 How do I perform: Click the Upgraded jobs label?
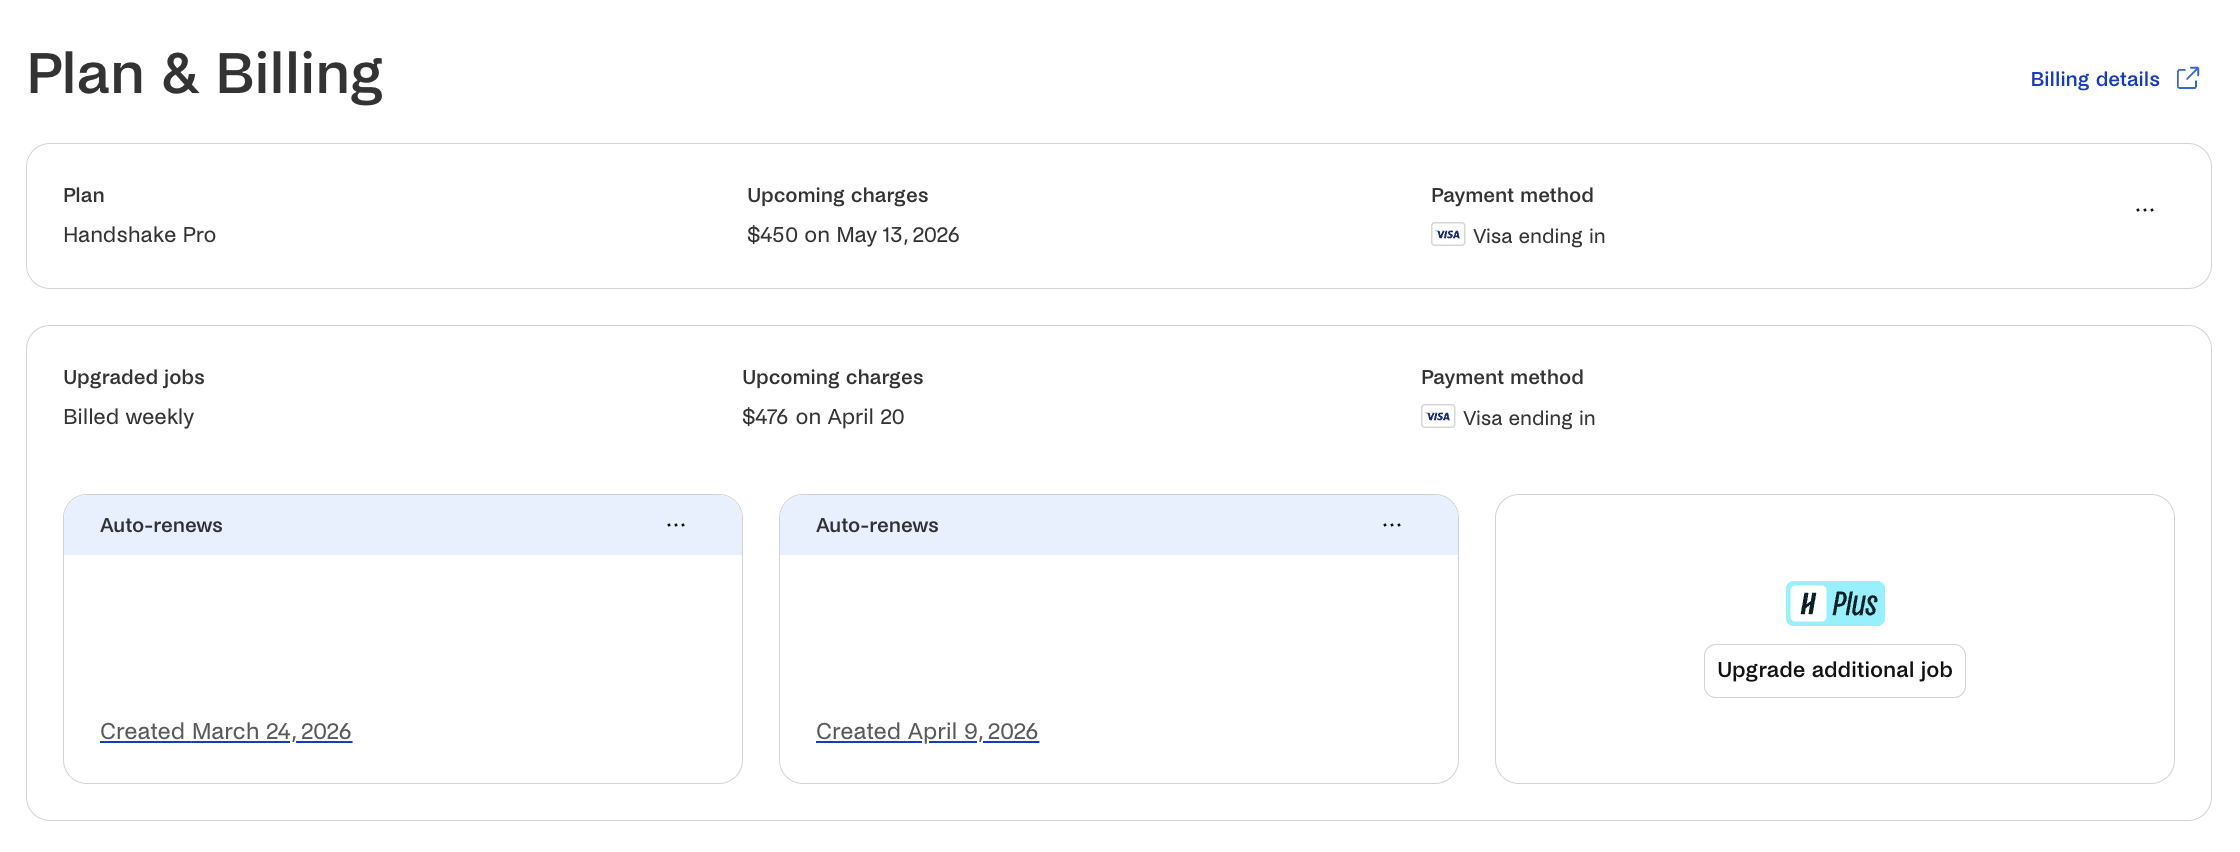point(134,377)
